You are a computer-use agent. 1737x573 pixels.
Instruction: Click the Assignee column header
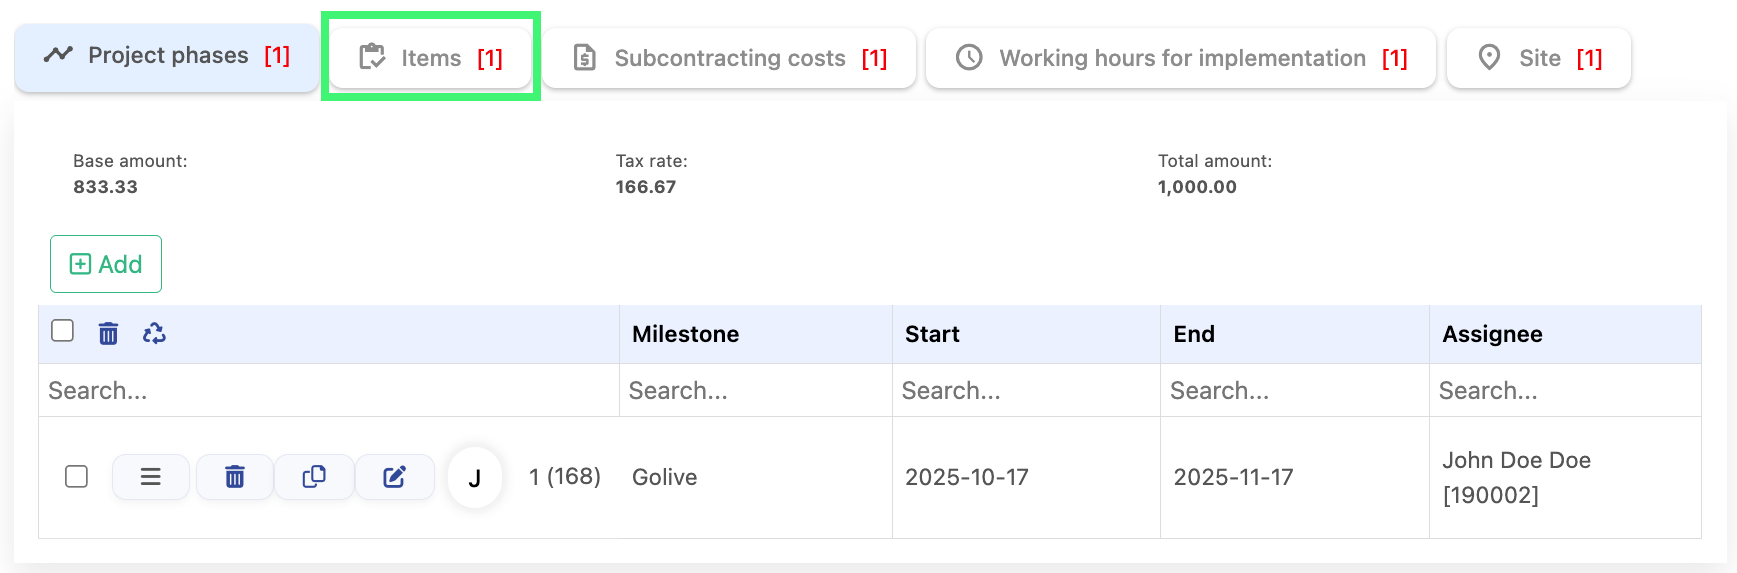tap(1492, 334)
